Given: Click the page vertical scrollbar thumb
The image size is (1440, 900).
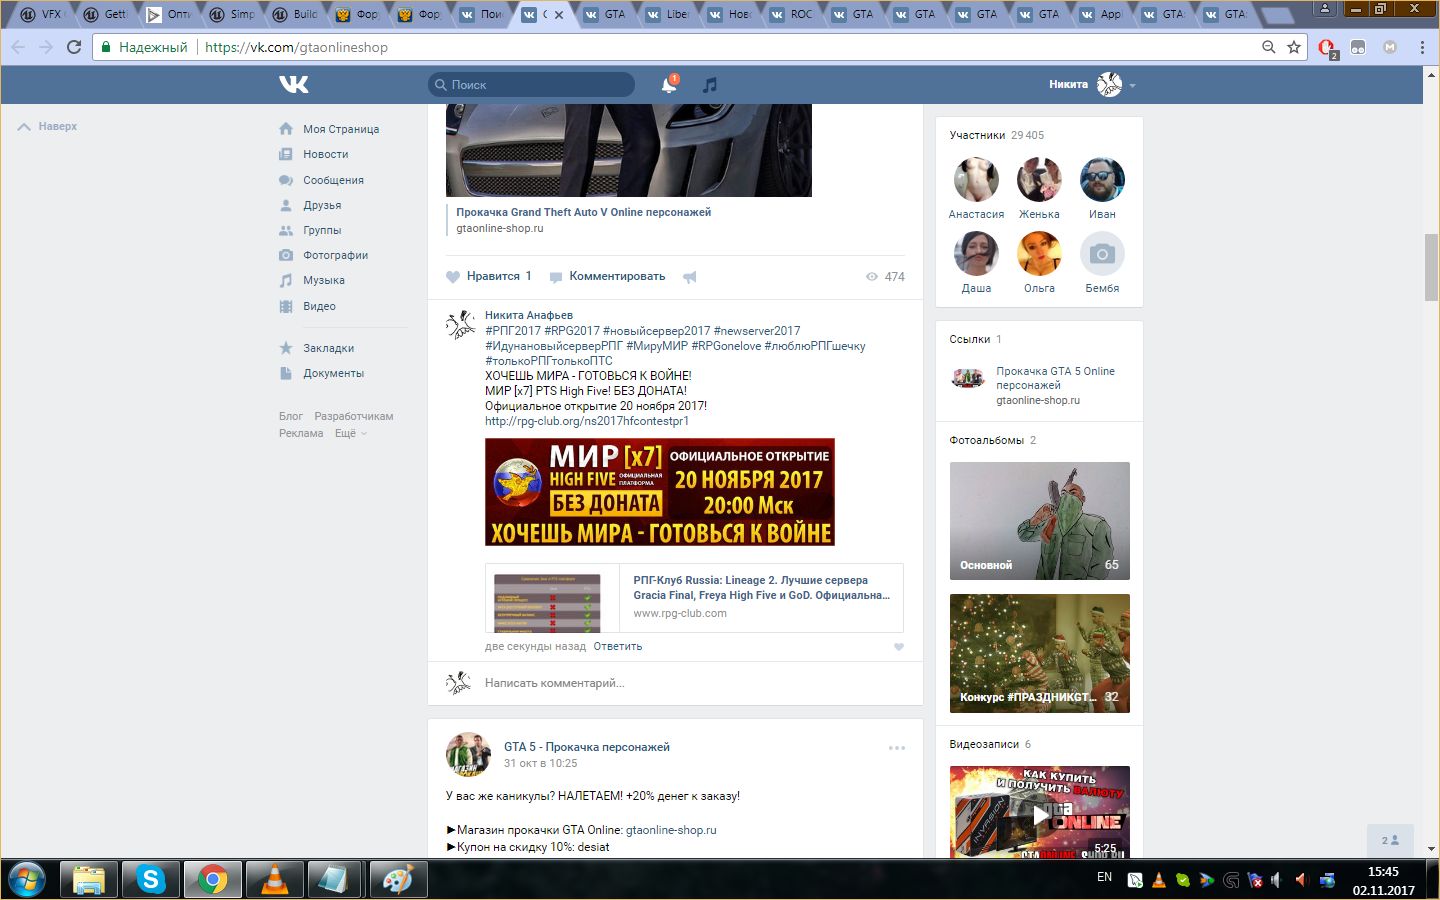Looking at the screenshot, I should coord(1431,266).
